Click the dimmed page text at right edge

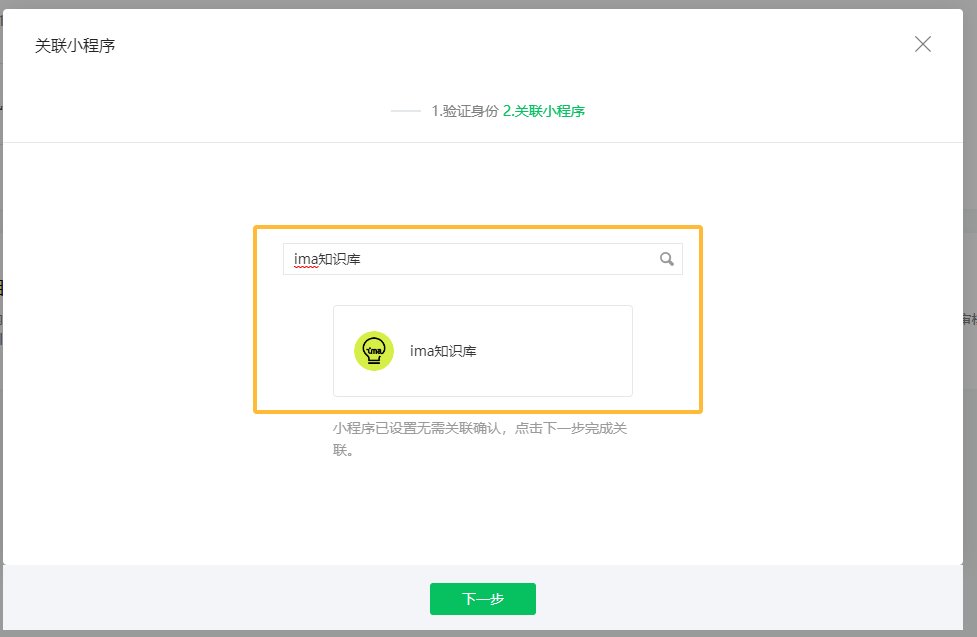968,318
